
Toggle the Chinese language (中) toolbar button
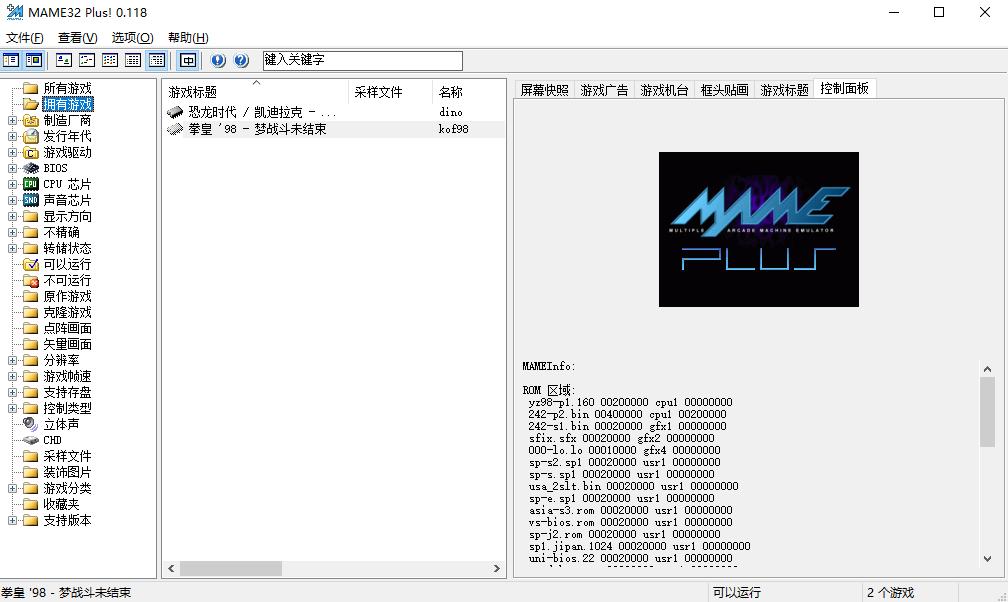188,60
